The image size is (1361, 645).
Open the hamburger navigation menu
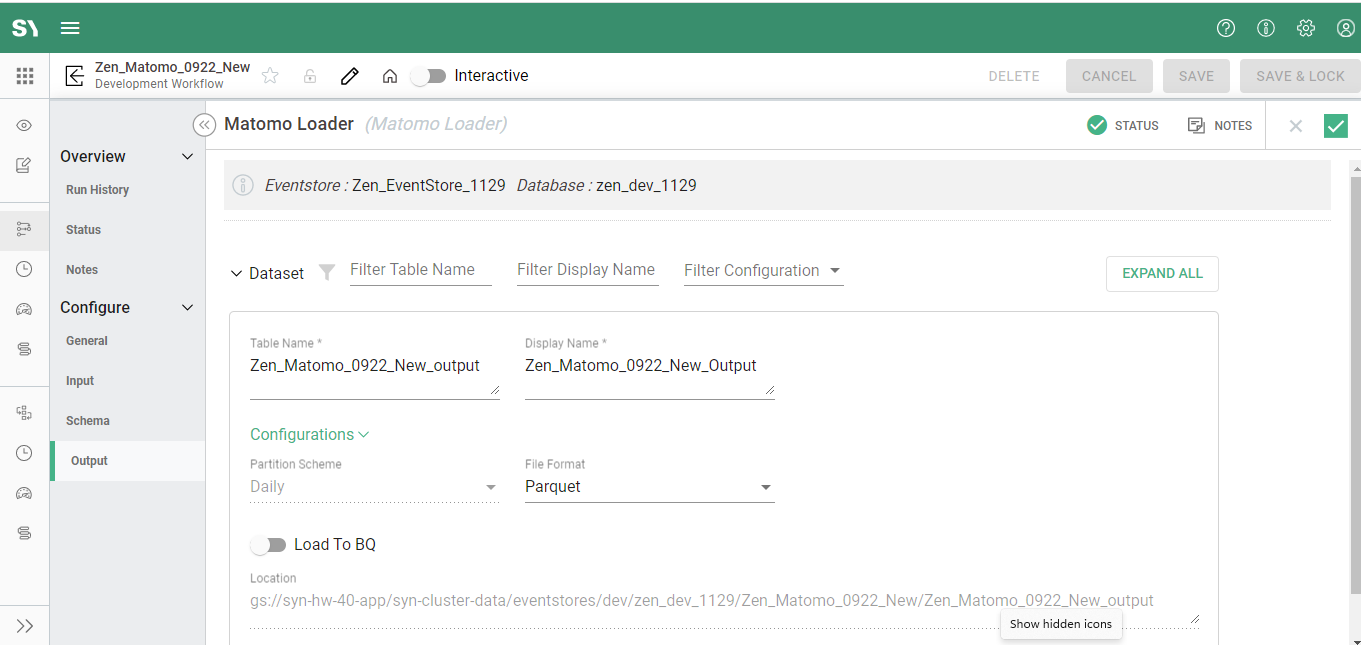pos(70,28)
